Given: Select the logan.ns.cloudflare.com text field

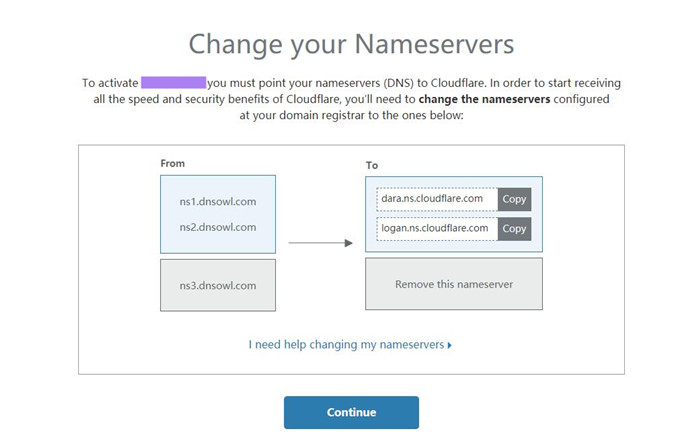Looking at the screenshot, I should click(437, 229).
